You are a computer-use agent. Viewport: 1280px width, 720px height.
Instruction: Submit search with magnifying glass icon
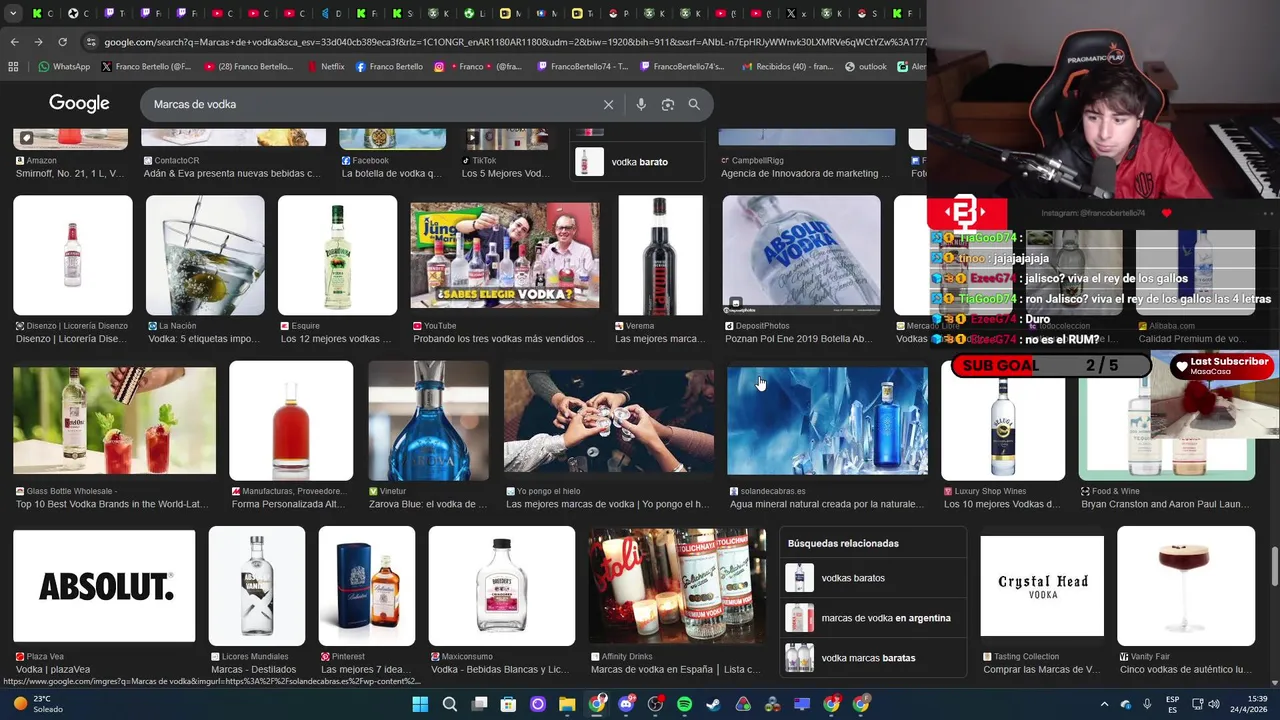694,104
